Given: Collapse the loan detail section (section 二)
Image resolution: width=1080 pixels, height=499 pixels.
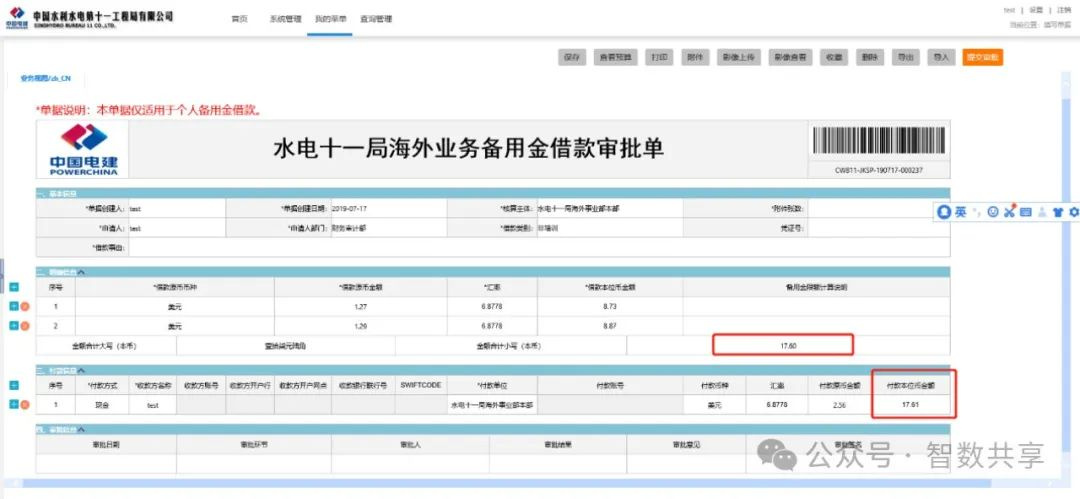Looking at the screenshot, I should (82, 272).
